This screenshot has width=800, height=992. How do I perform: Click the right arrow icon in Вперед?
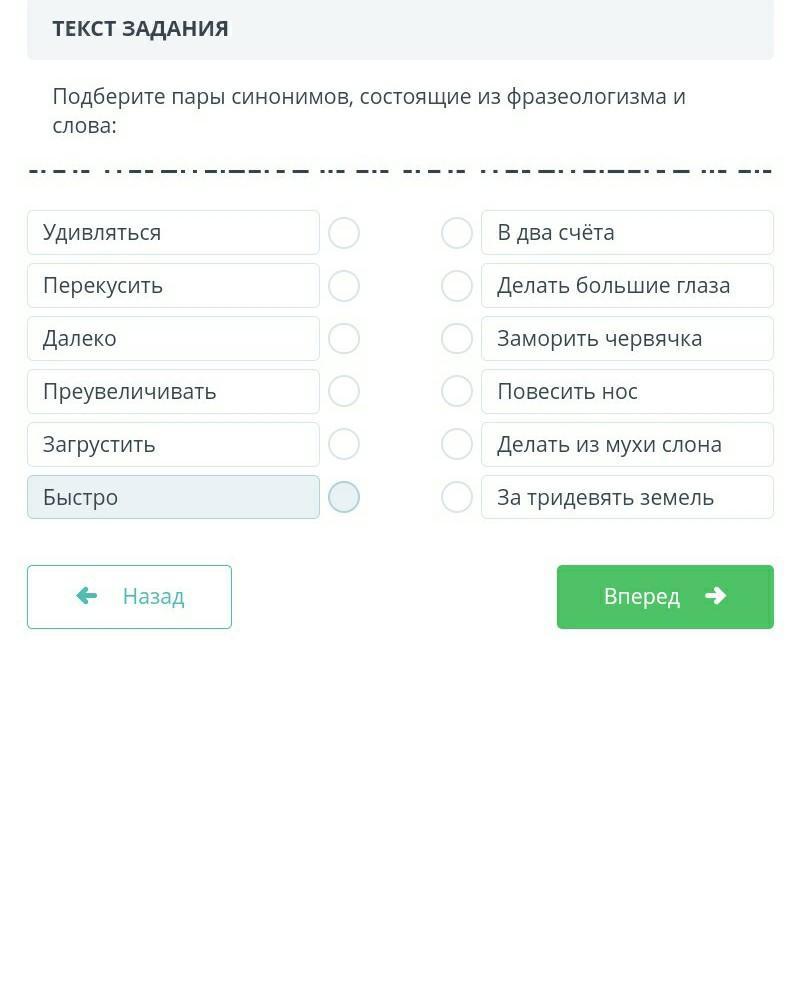click(715, 596)
